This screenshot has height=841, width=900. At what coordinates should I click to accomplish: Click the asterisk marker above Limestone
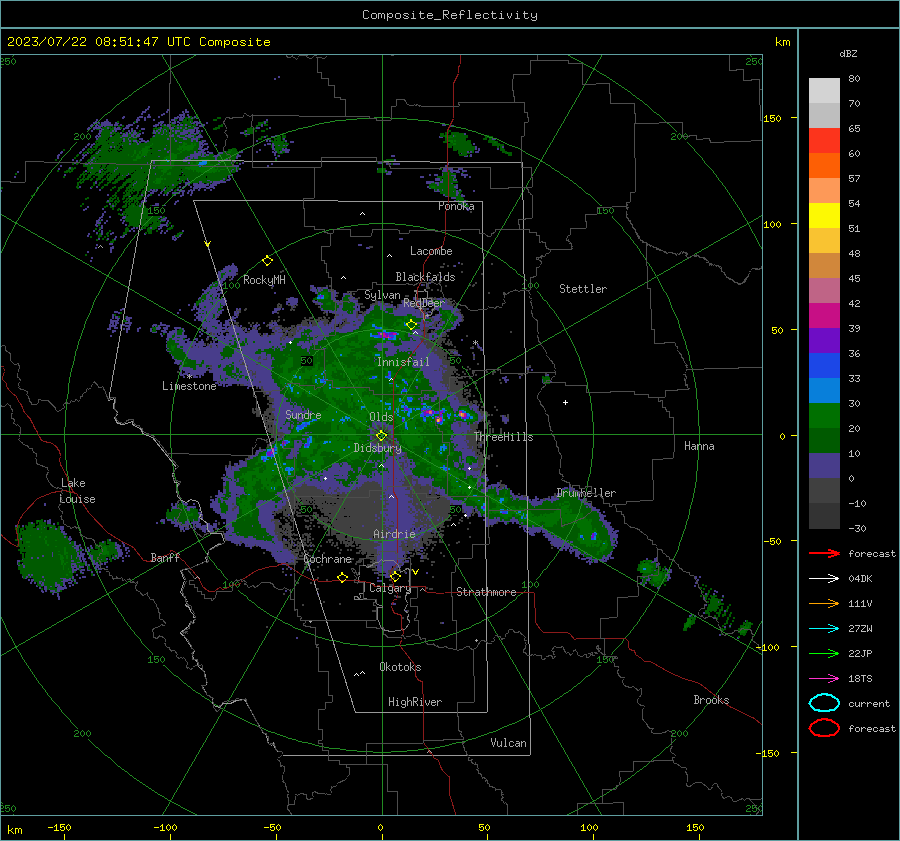coord(189,377)
